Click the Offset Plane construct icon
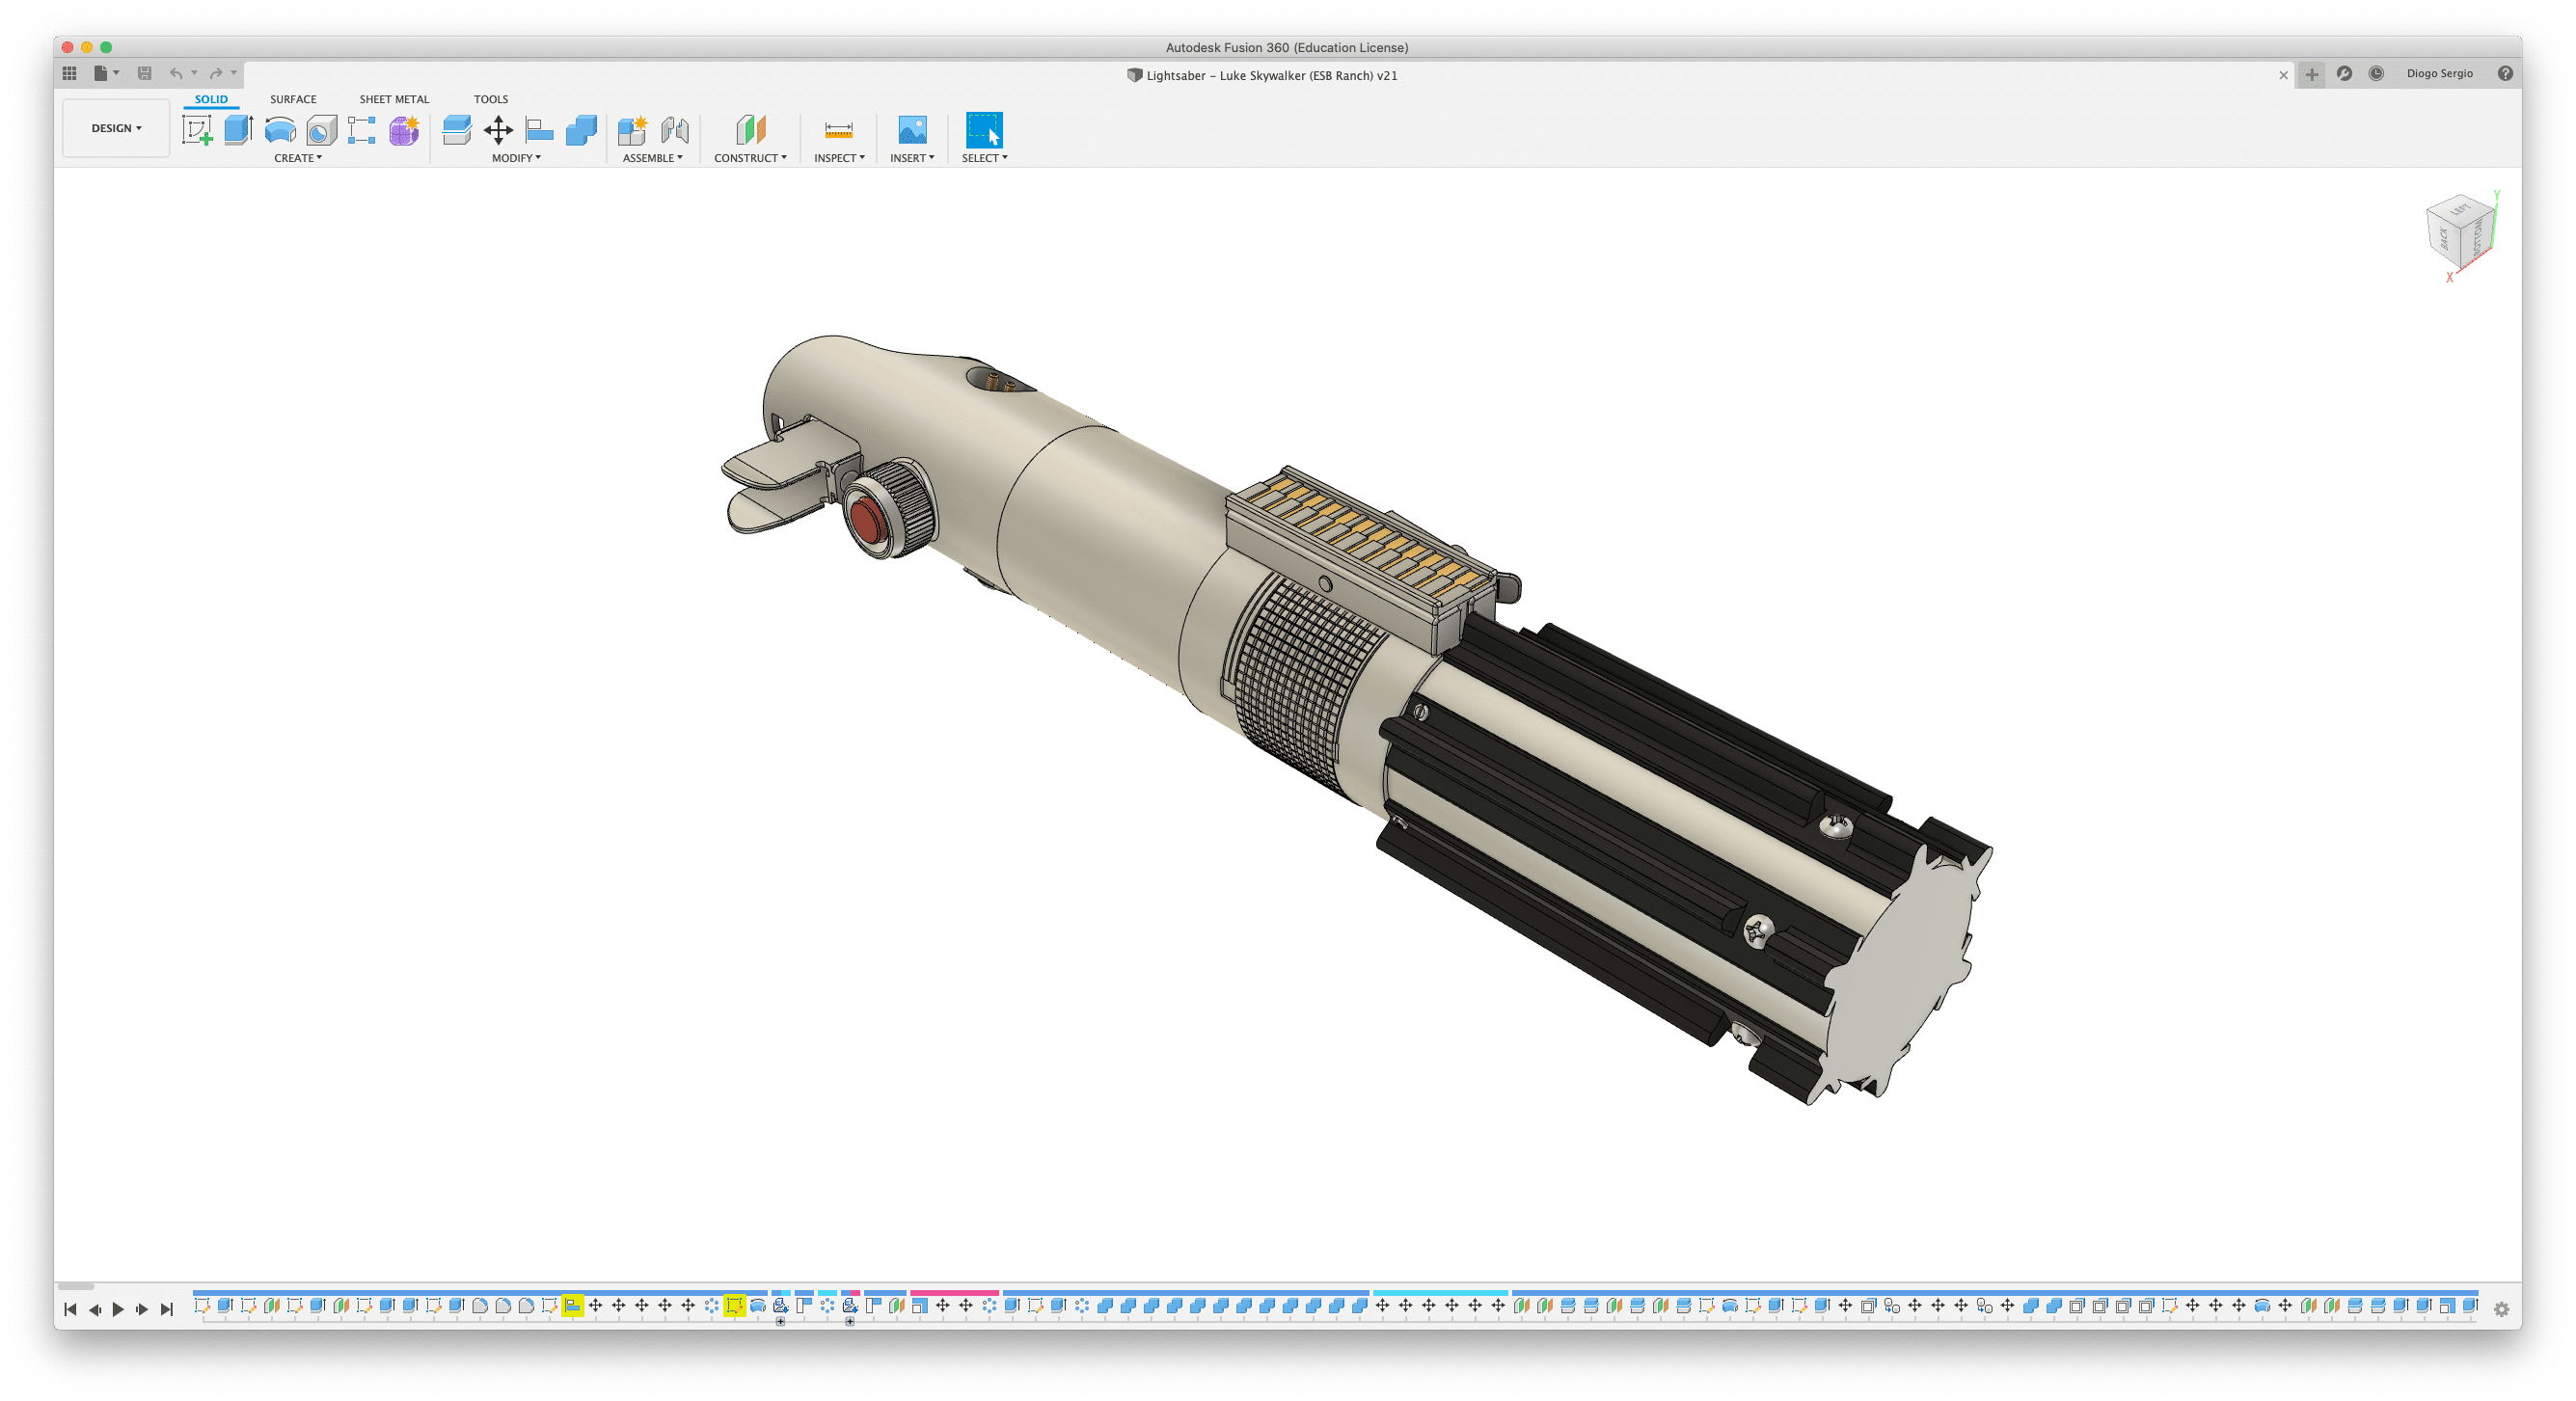The width and height of the screenshot is (2576, 1401). point(751,130)
